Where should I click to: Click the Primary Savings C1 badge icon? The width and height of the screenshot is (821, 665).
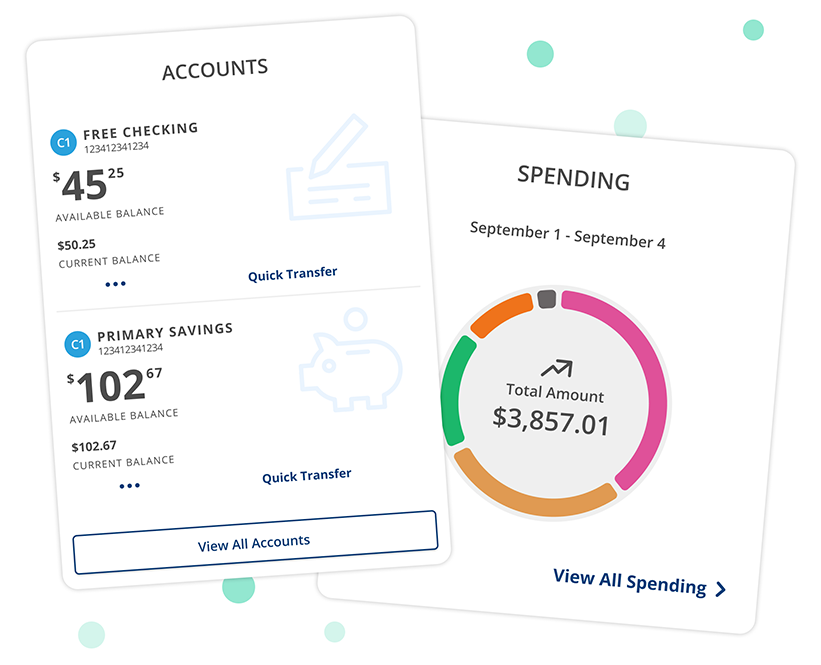[77, 345]
